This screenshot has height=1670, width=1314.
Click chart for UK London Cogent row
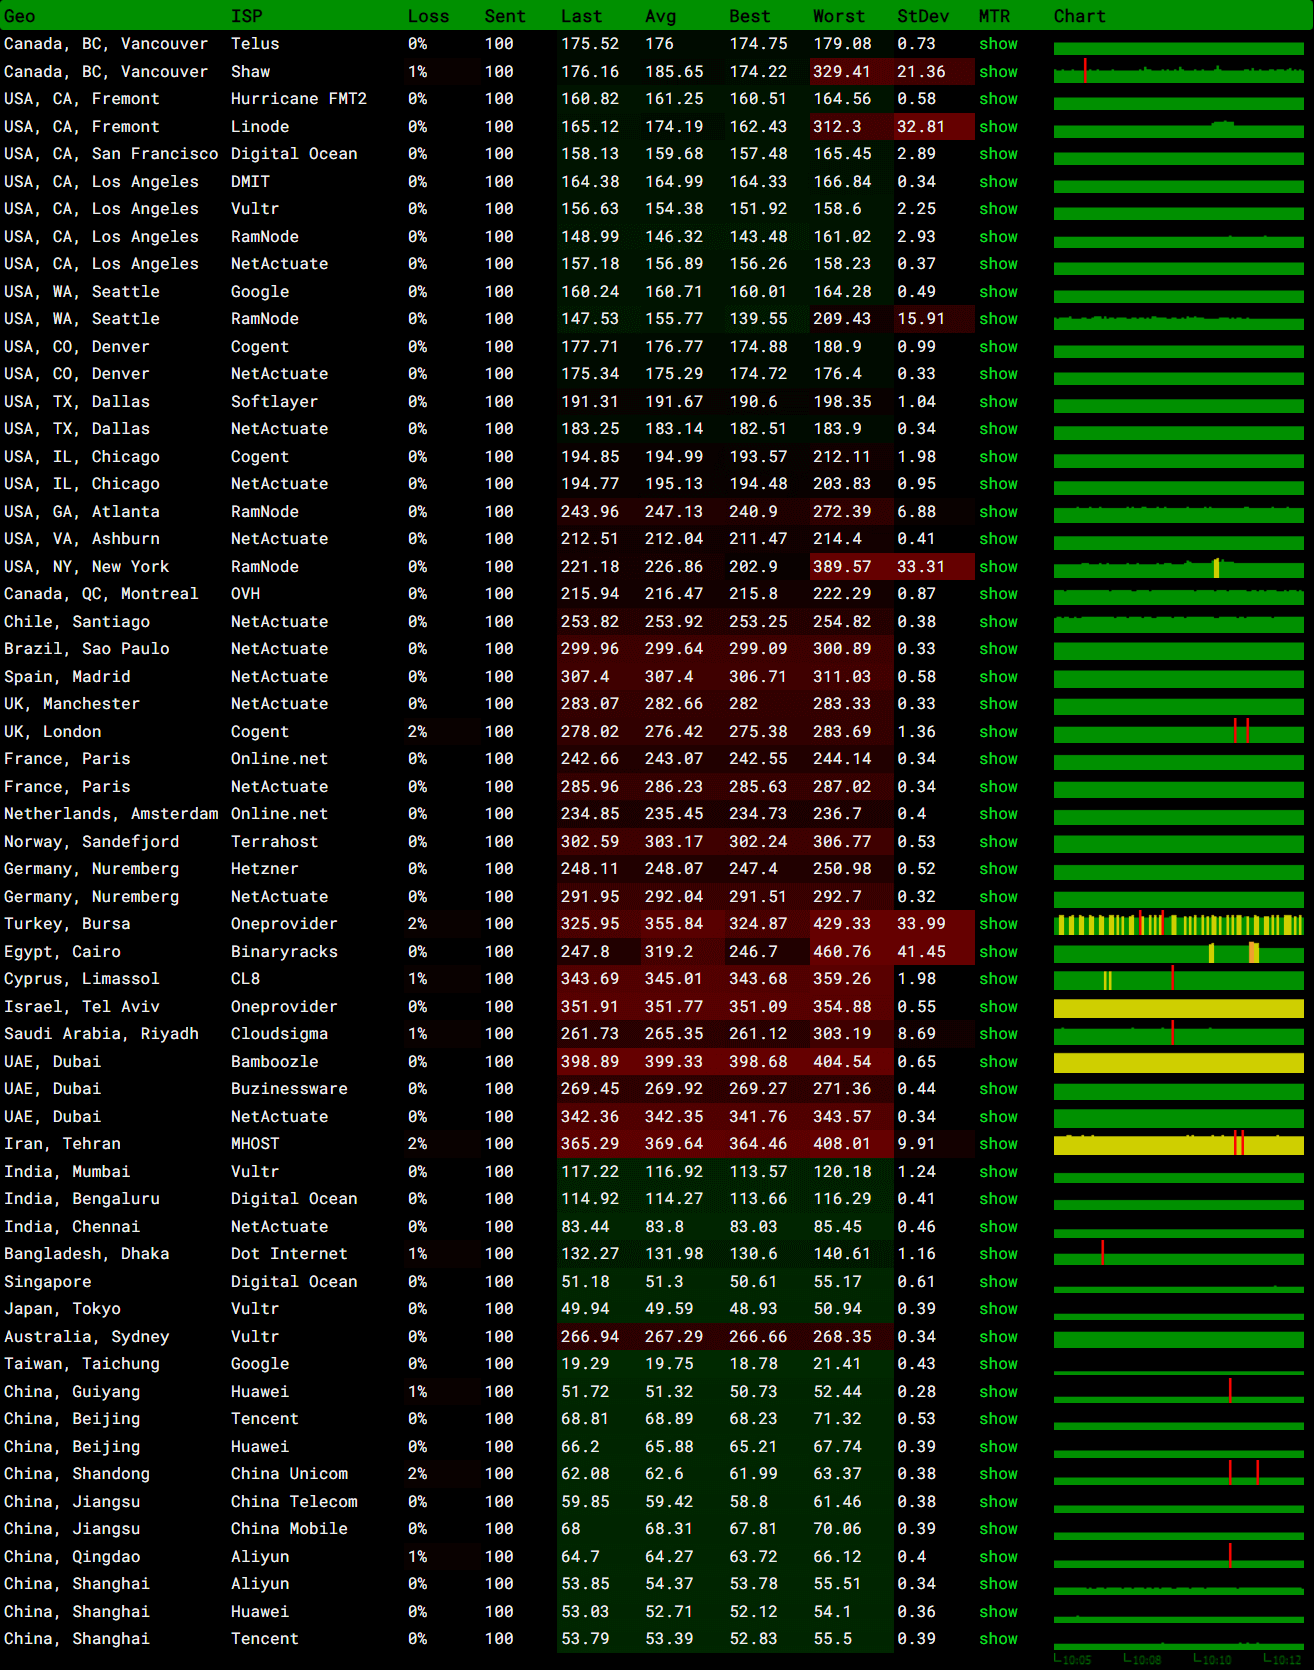[1179, 733]
